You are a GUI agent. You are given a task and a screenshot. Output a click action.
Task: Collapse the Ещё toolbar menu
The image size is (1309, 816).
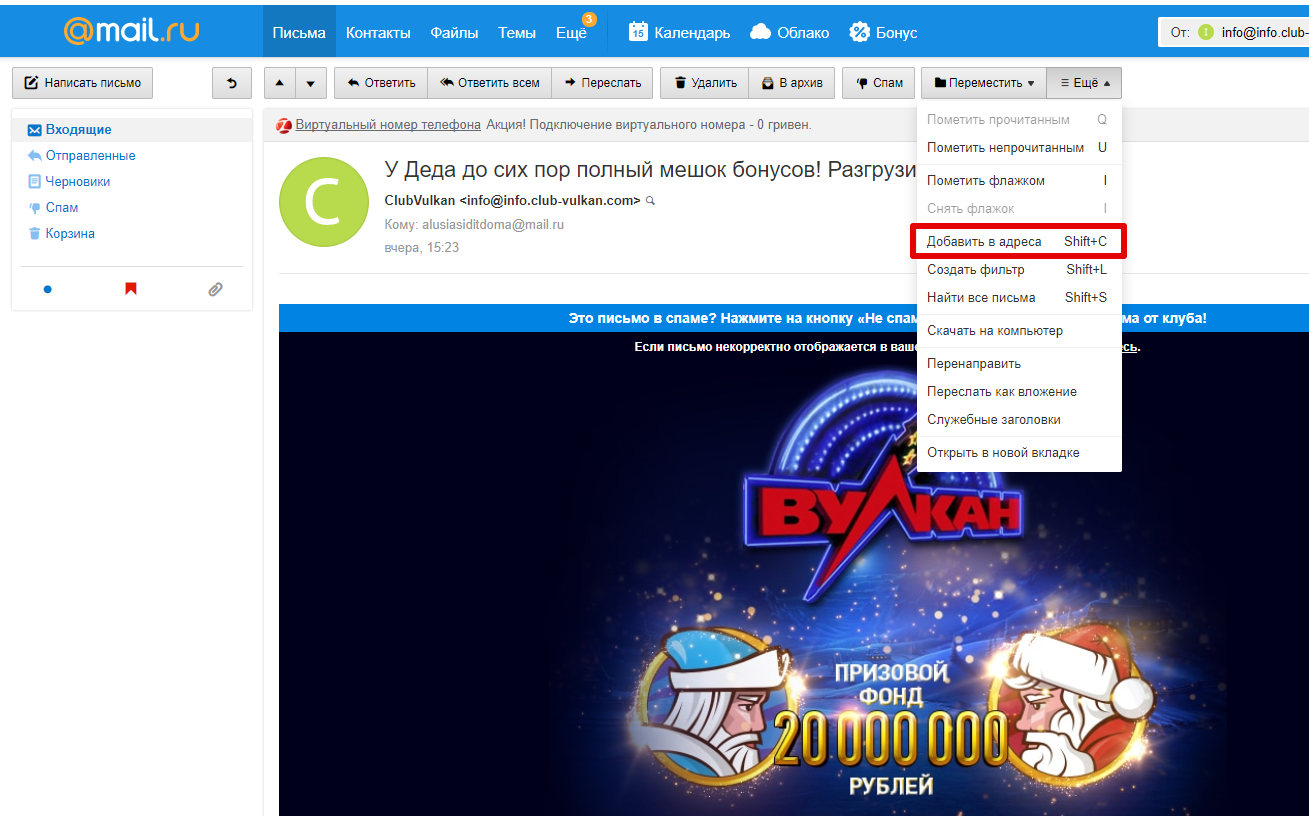pyautogui.click(x=1085, y=83)
